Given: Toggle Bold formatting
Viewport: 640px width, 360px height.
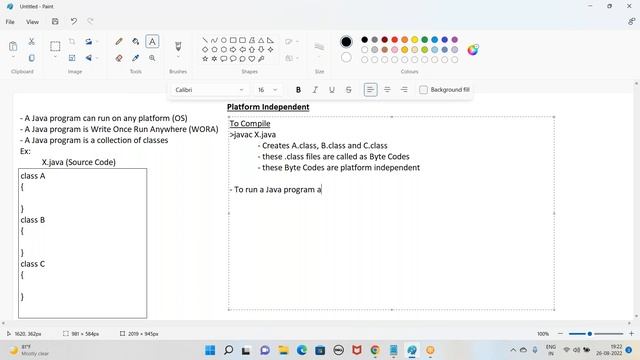Looking at the screenshot, I should [298, 90].
